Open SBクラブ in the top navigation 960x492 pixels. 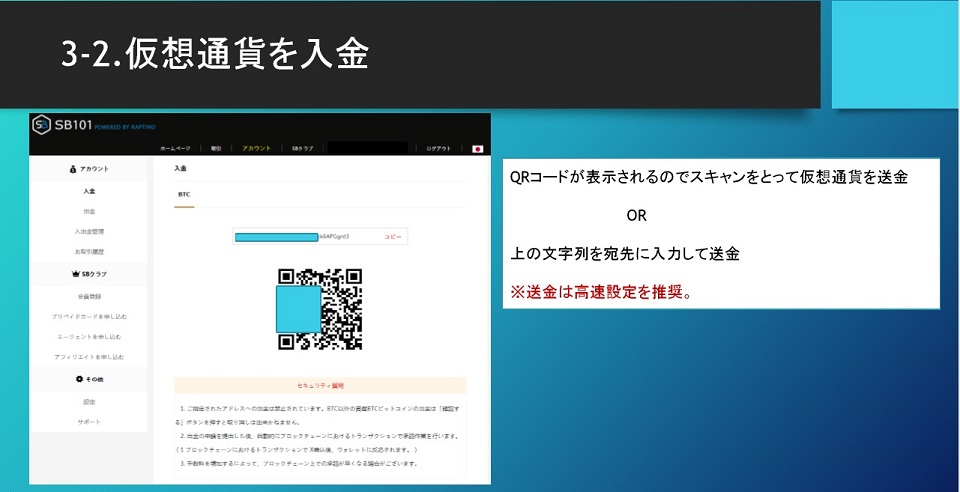click(302, 149)
